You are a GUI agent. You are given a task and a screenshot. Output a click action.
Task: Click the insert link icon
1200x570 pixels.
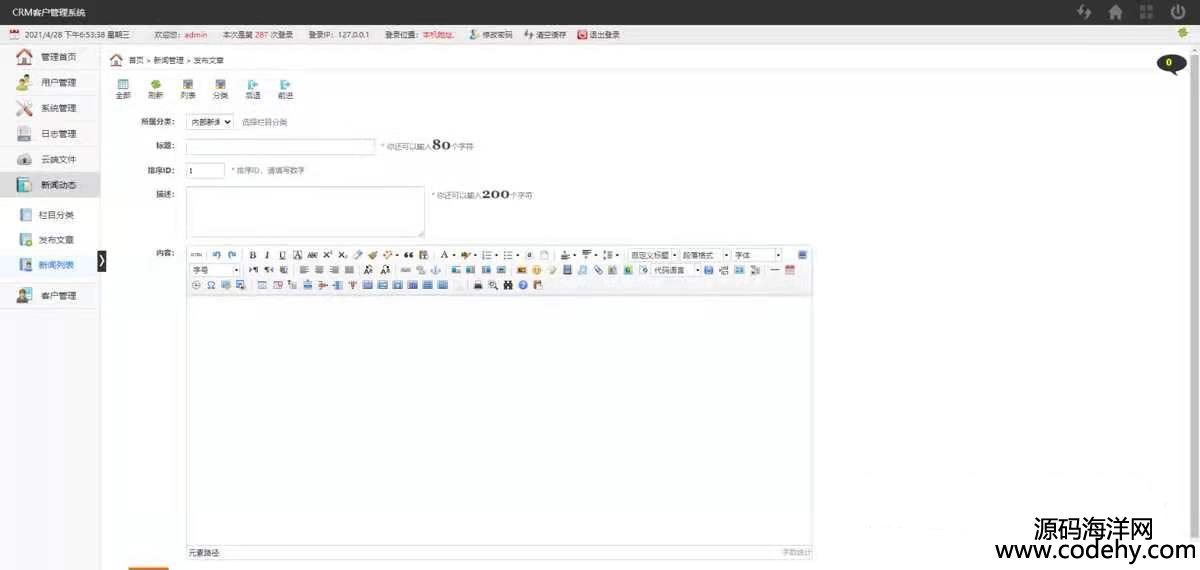(406, 270)
